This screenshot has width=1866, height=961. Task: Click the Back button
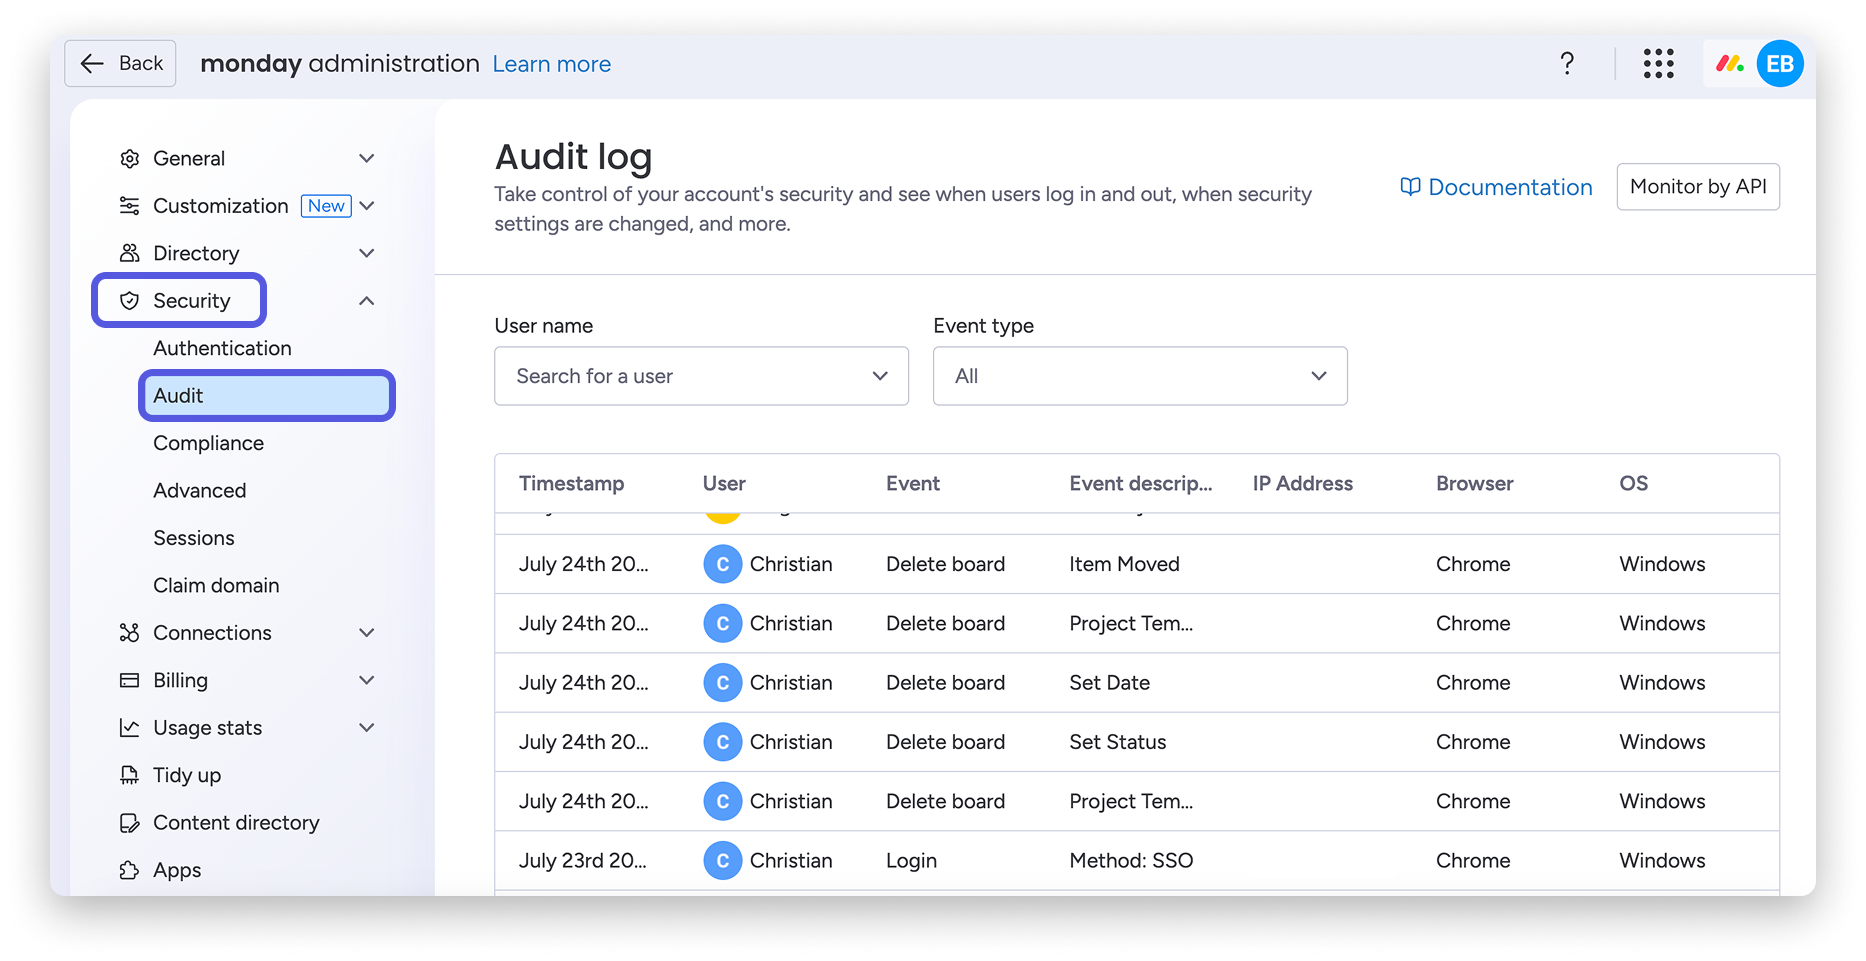[x=121, y=64]
